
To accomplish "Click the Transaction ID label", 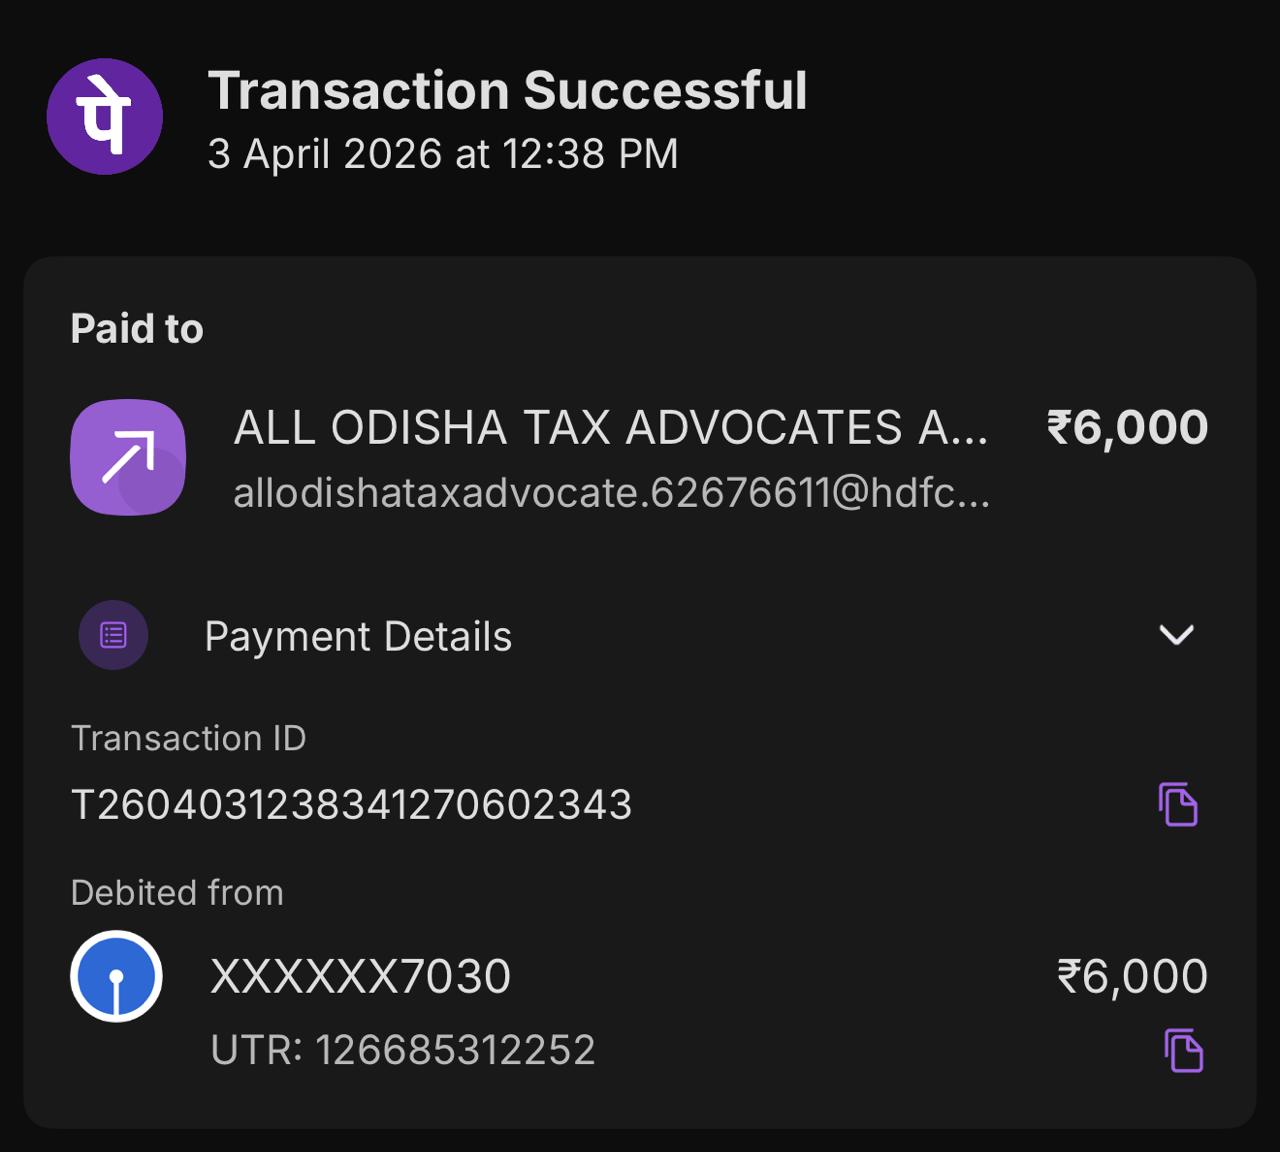I will pos(188,738).
